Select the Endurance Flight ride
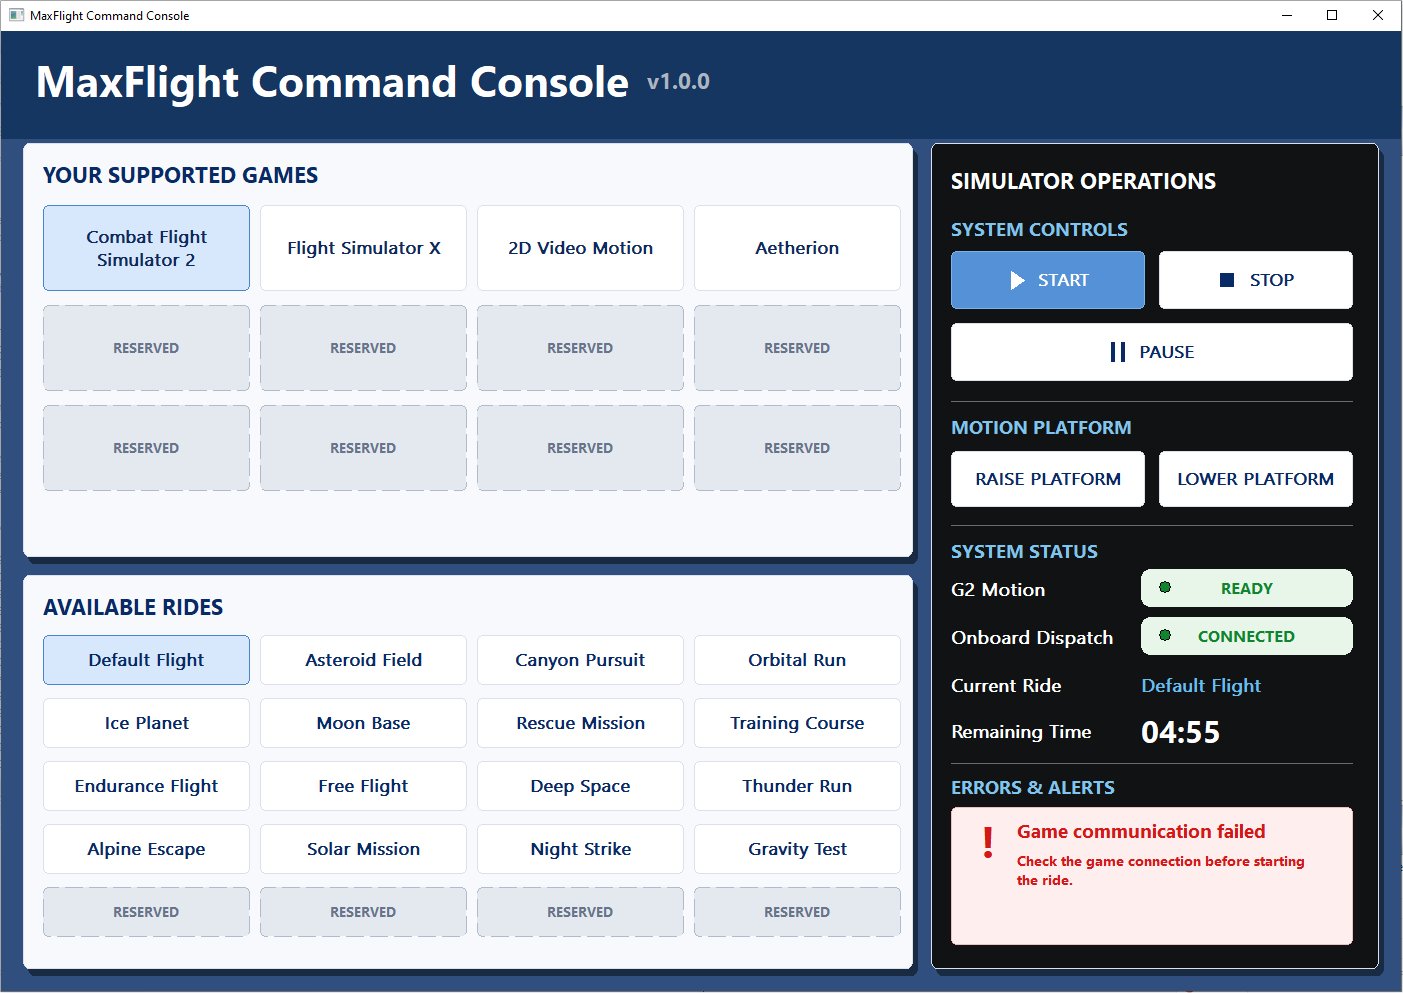Viewport: 1403px width, 993px height. tap(146, 786)
